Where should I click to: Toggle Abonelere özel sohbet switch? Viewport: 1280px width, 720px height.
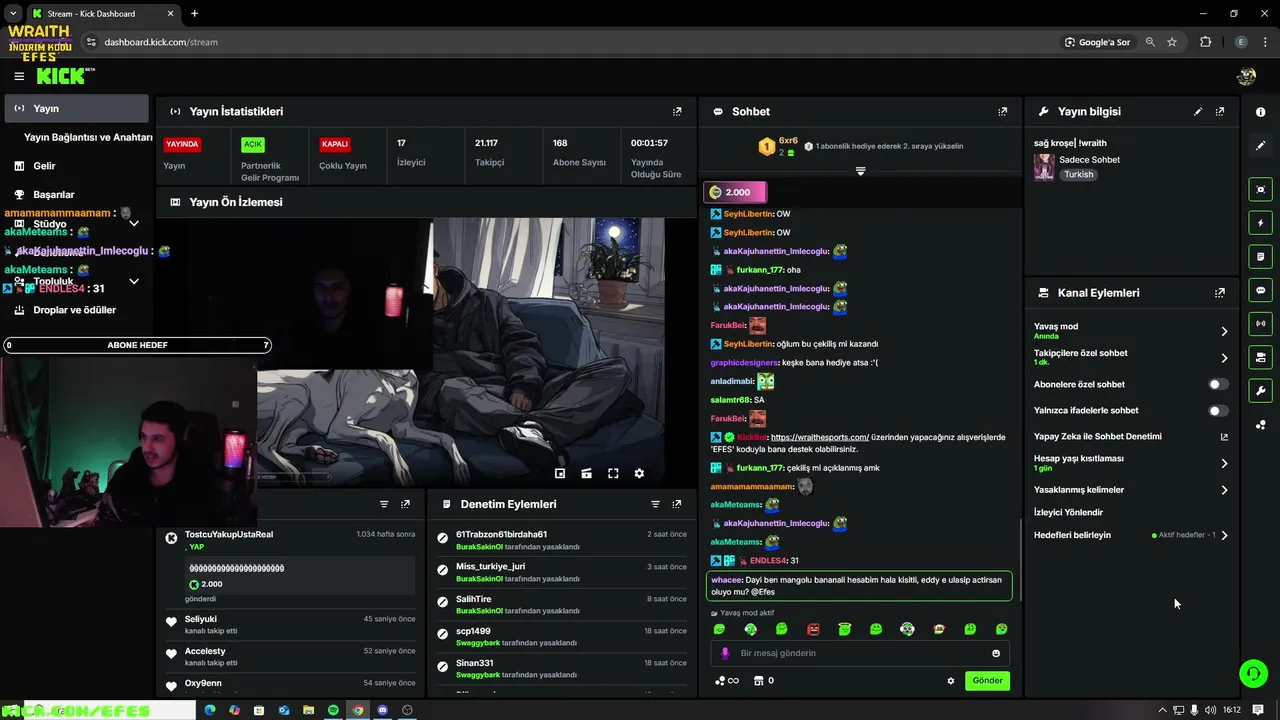pyautogui.click(x=1217, y=385)
